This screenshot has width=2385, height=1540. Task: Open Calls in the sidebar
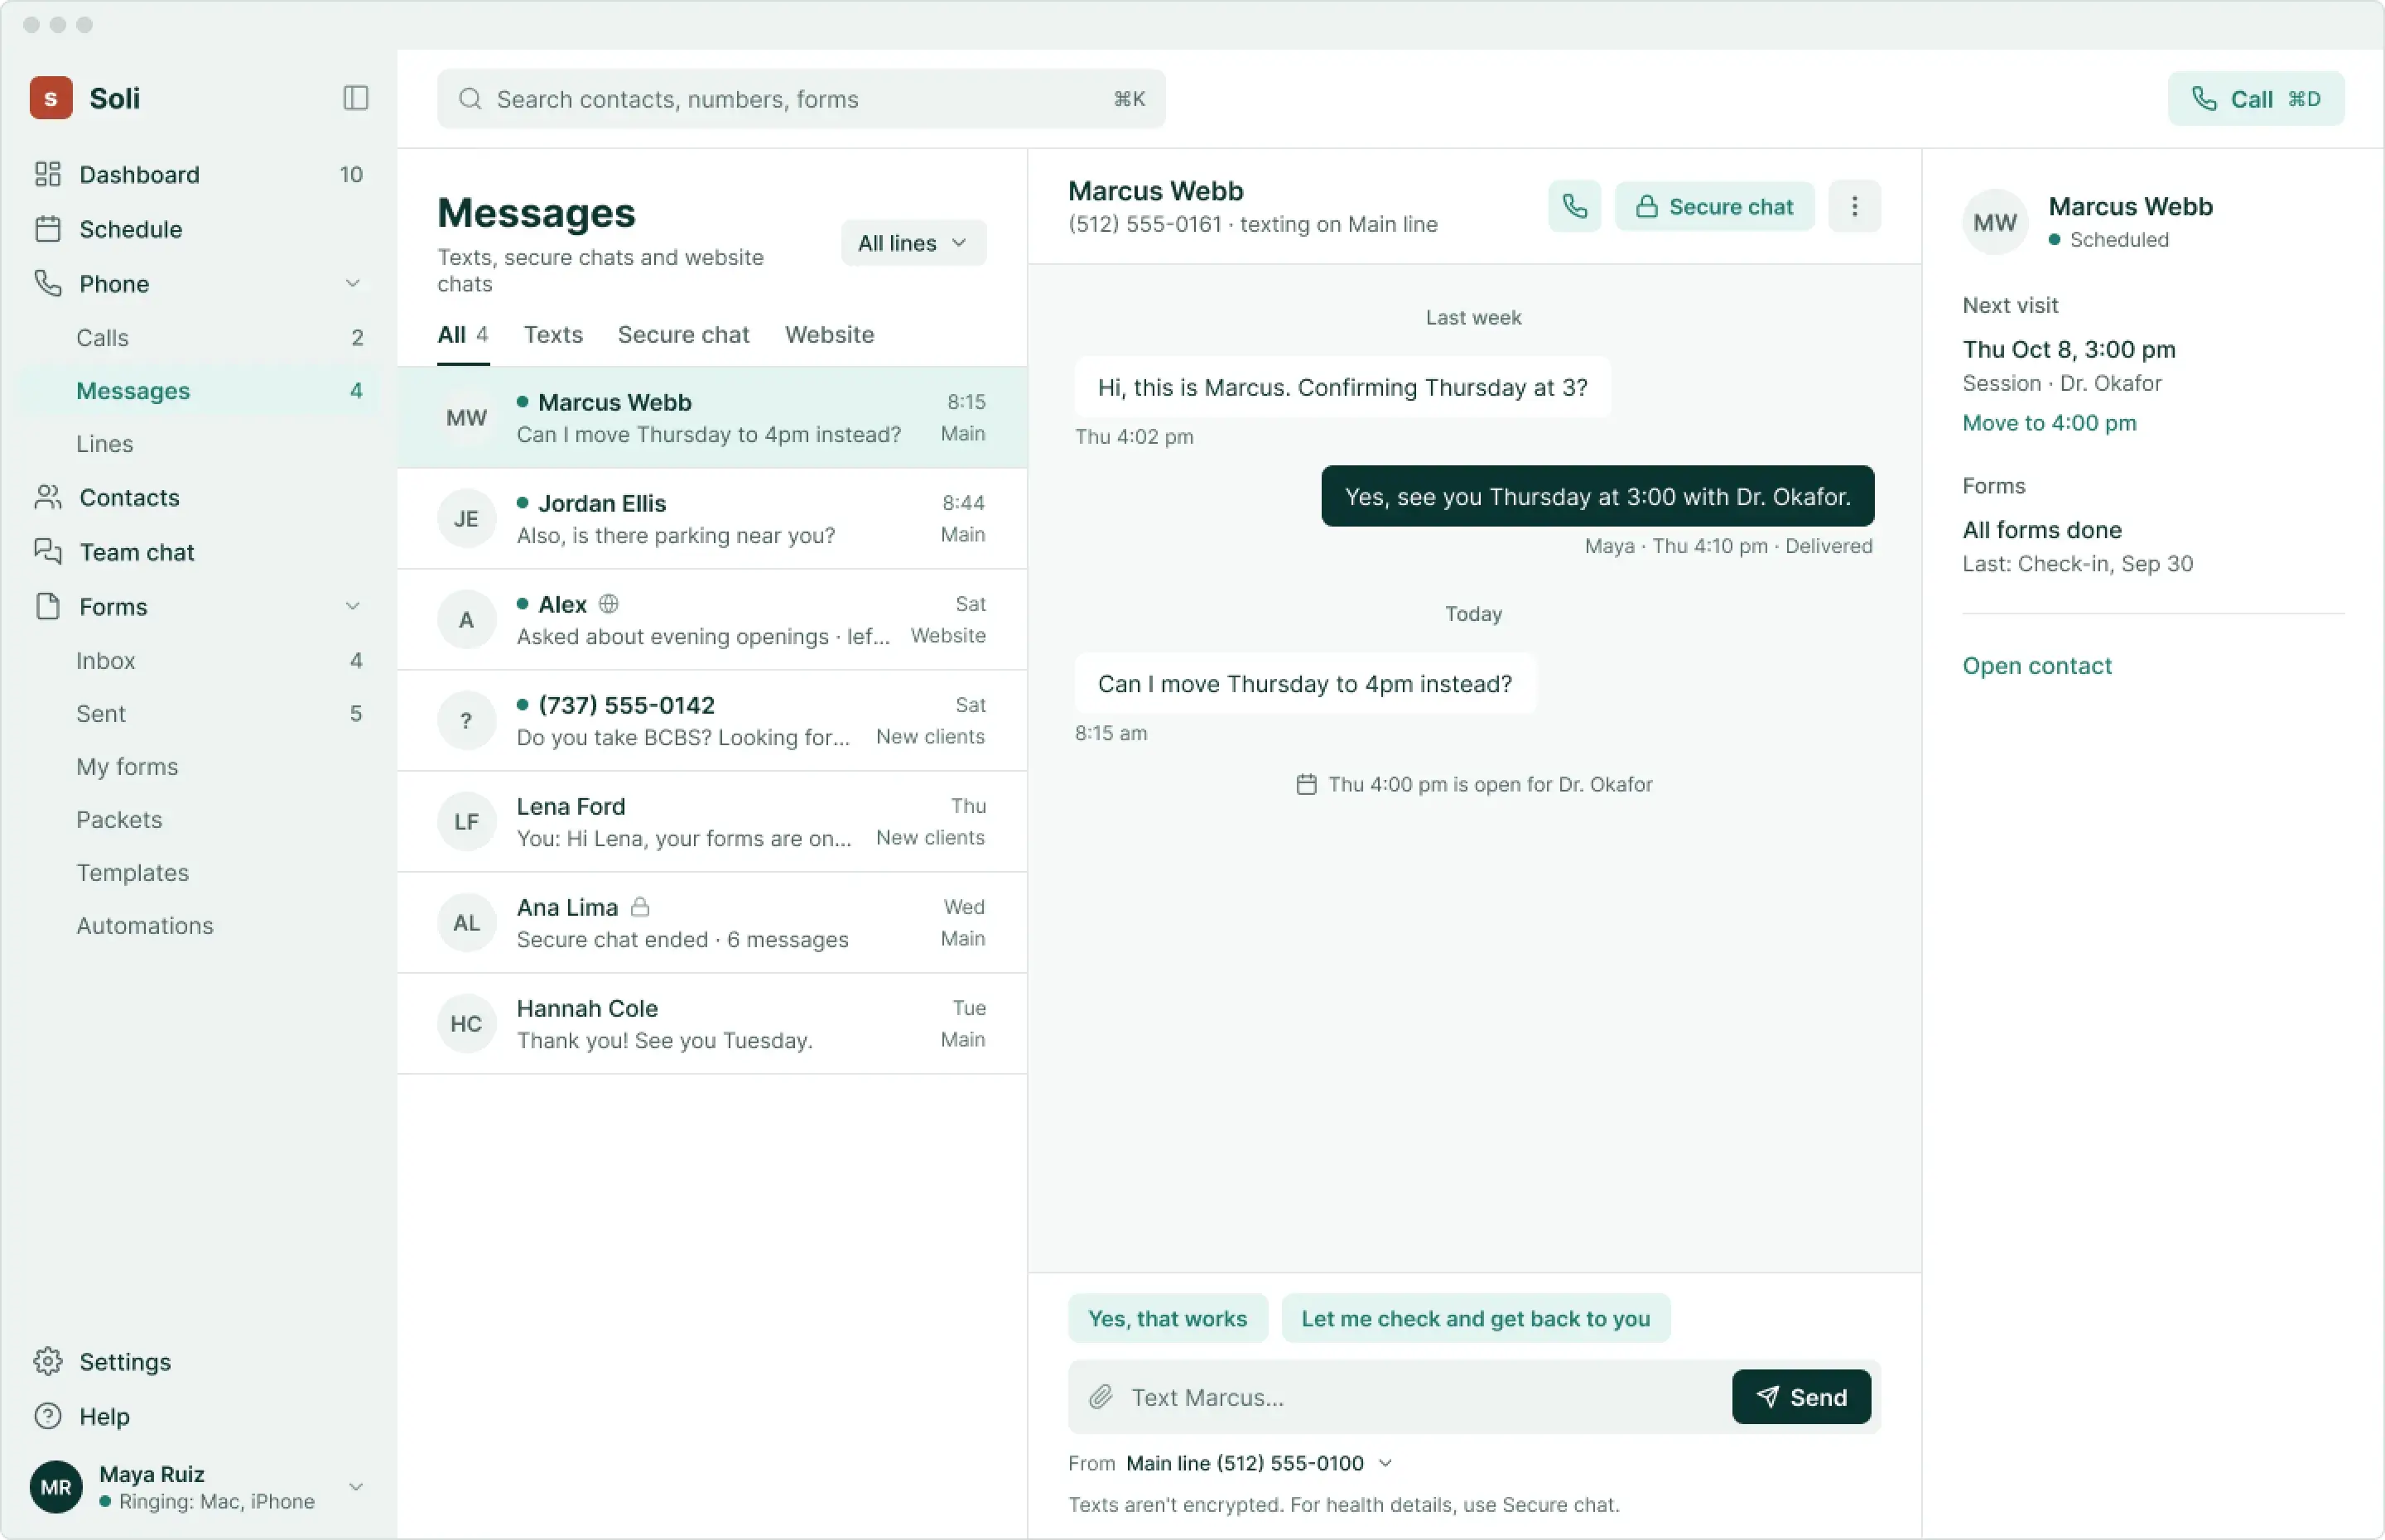pyautogui.click(x=198, y=338)
